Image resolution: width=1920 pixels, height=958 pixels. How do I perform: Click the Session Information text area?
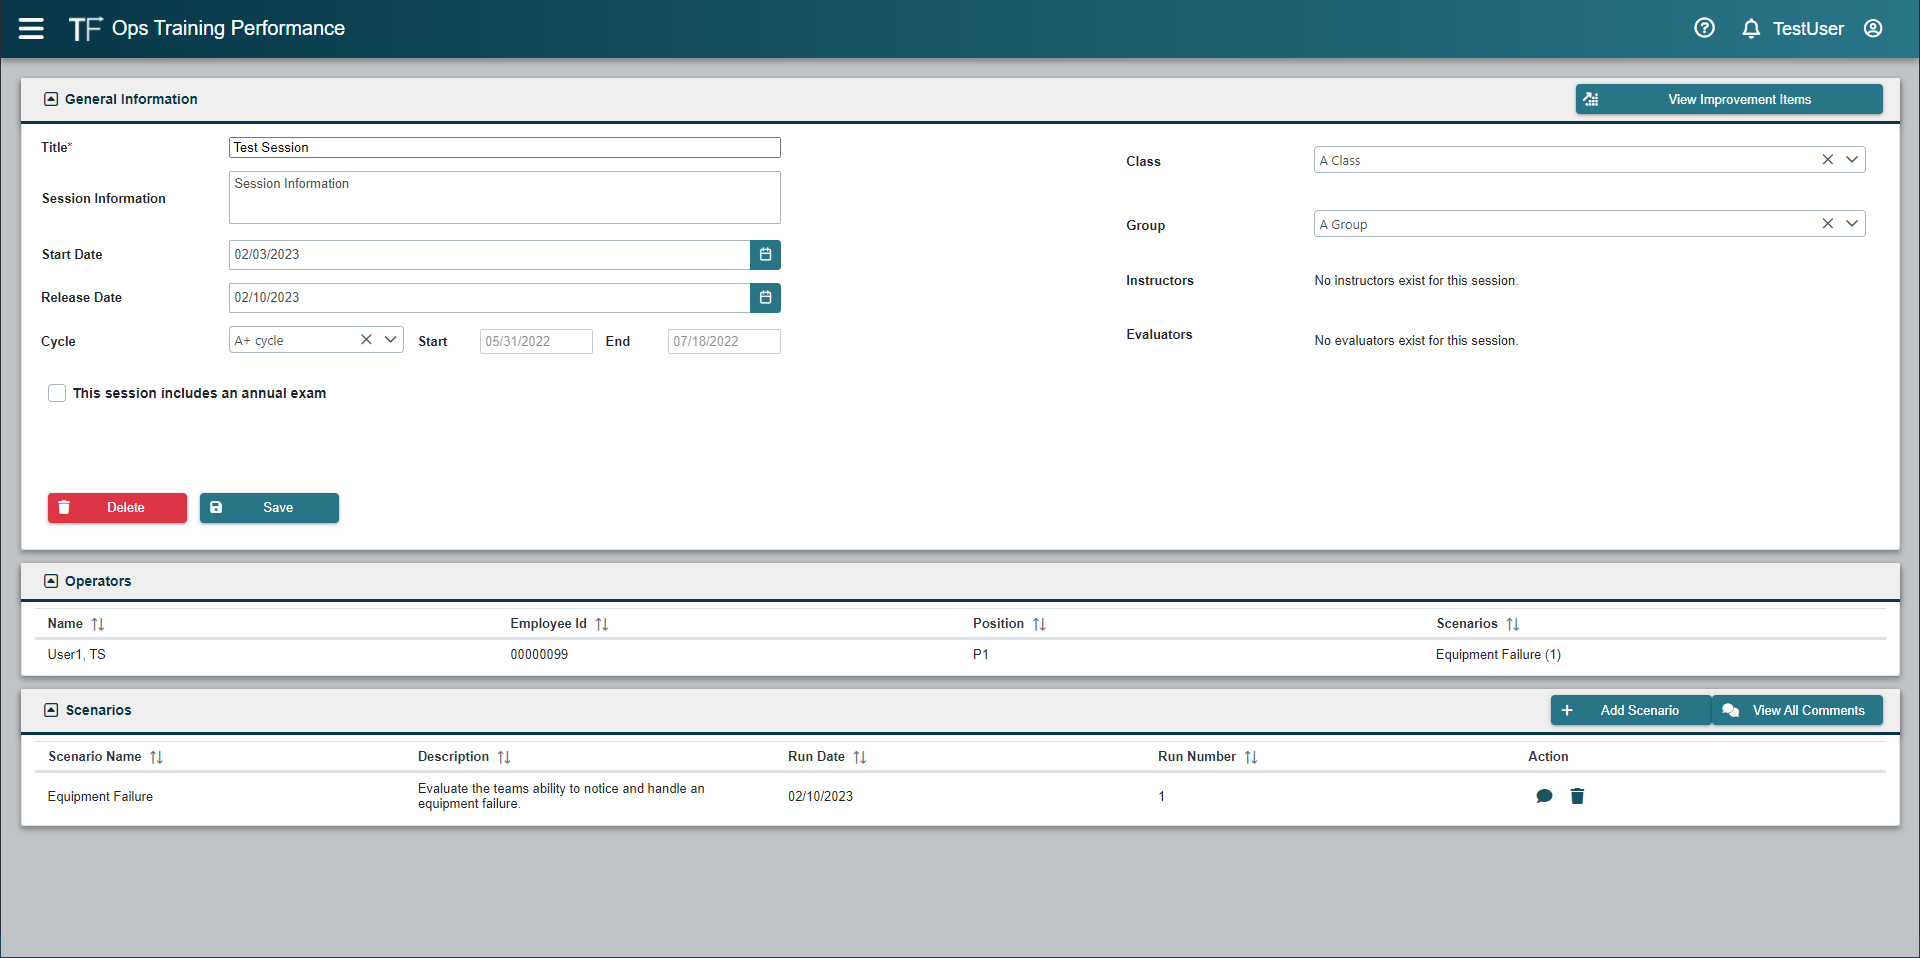(x=505, y=198)
